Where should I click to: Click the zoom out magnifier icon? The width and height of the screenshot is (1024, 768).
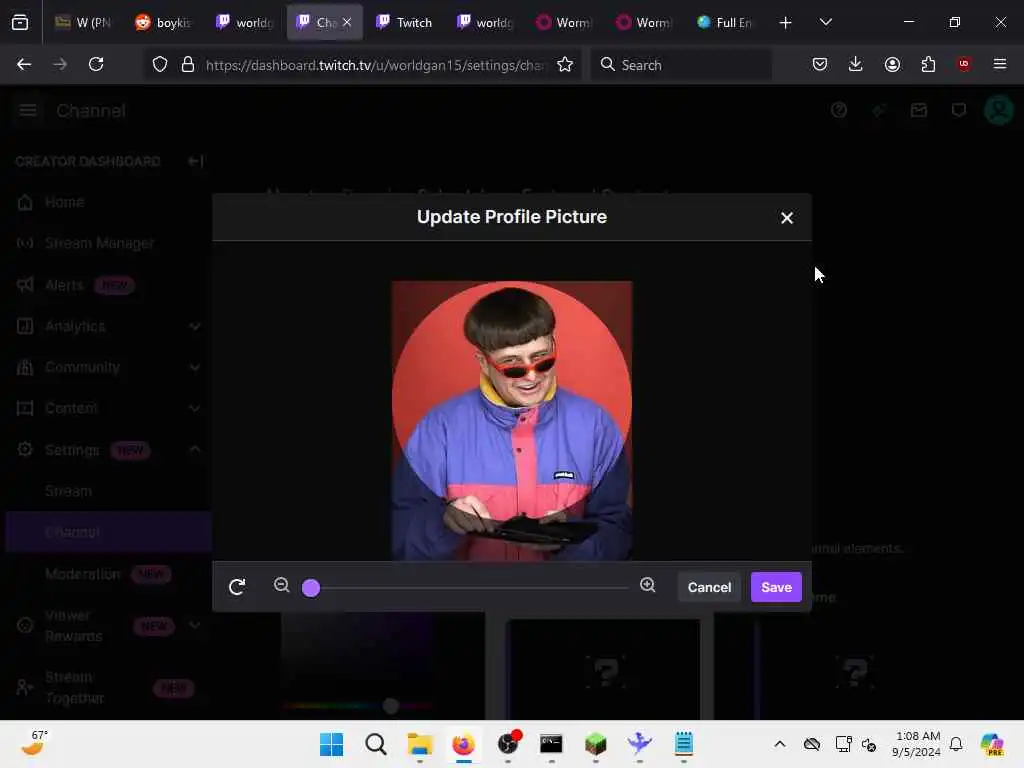[x=281, y=584]
